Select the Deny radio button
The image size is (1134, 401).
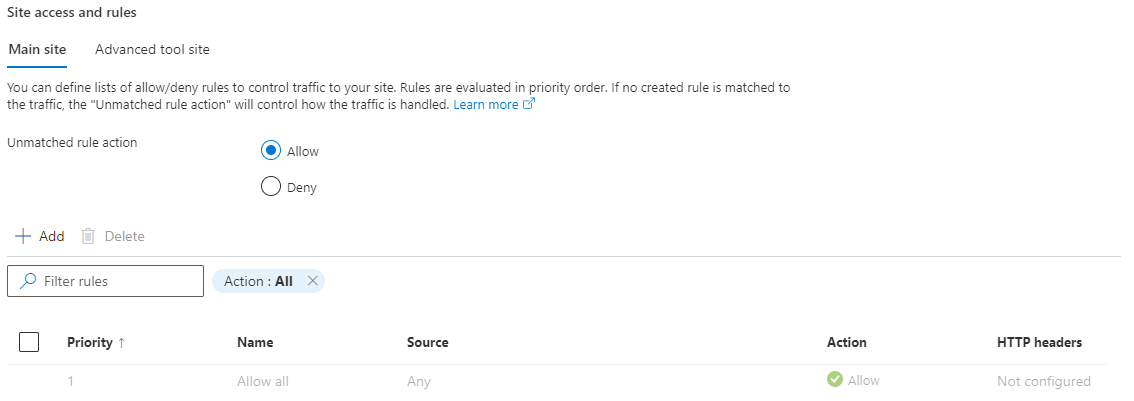click(270, 187)
